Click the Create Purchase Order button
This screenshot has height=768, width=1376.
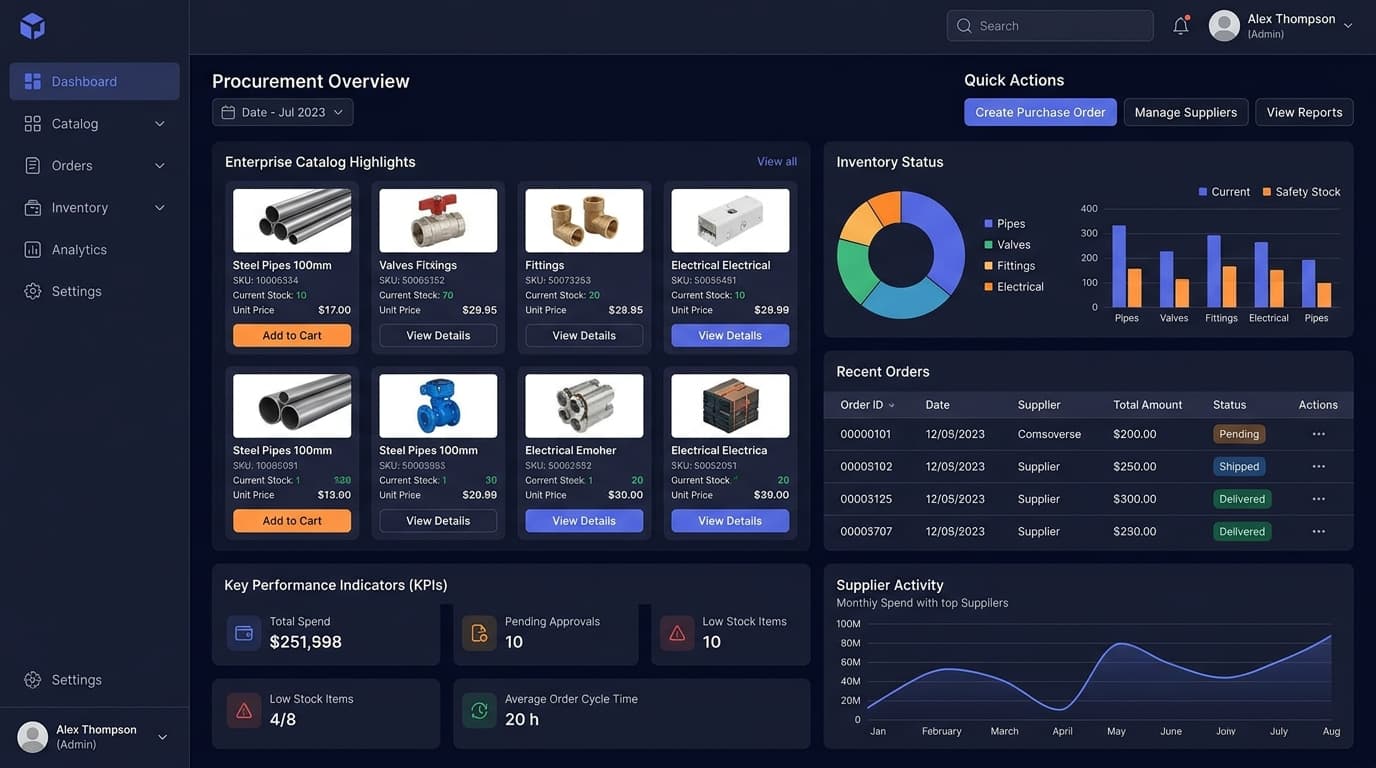click(1040, 112)
